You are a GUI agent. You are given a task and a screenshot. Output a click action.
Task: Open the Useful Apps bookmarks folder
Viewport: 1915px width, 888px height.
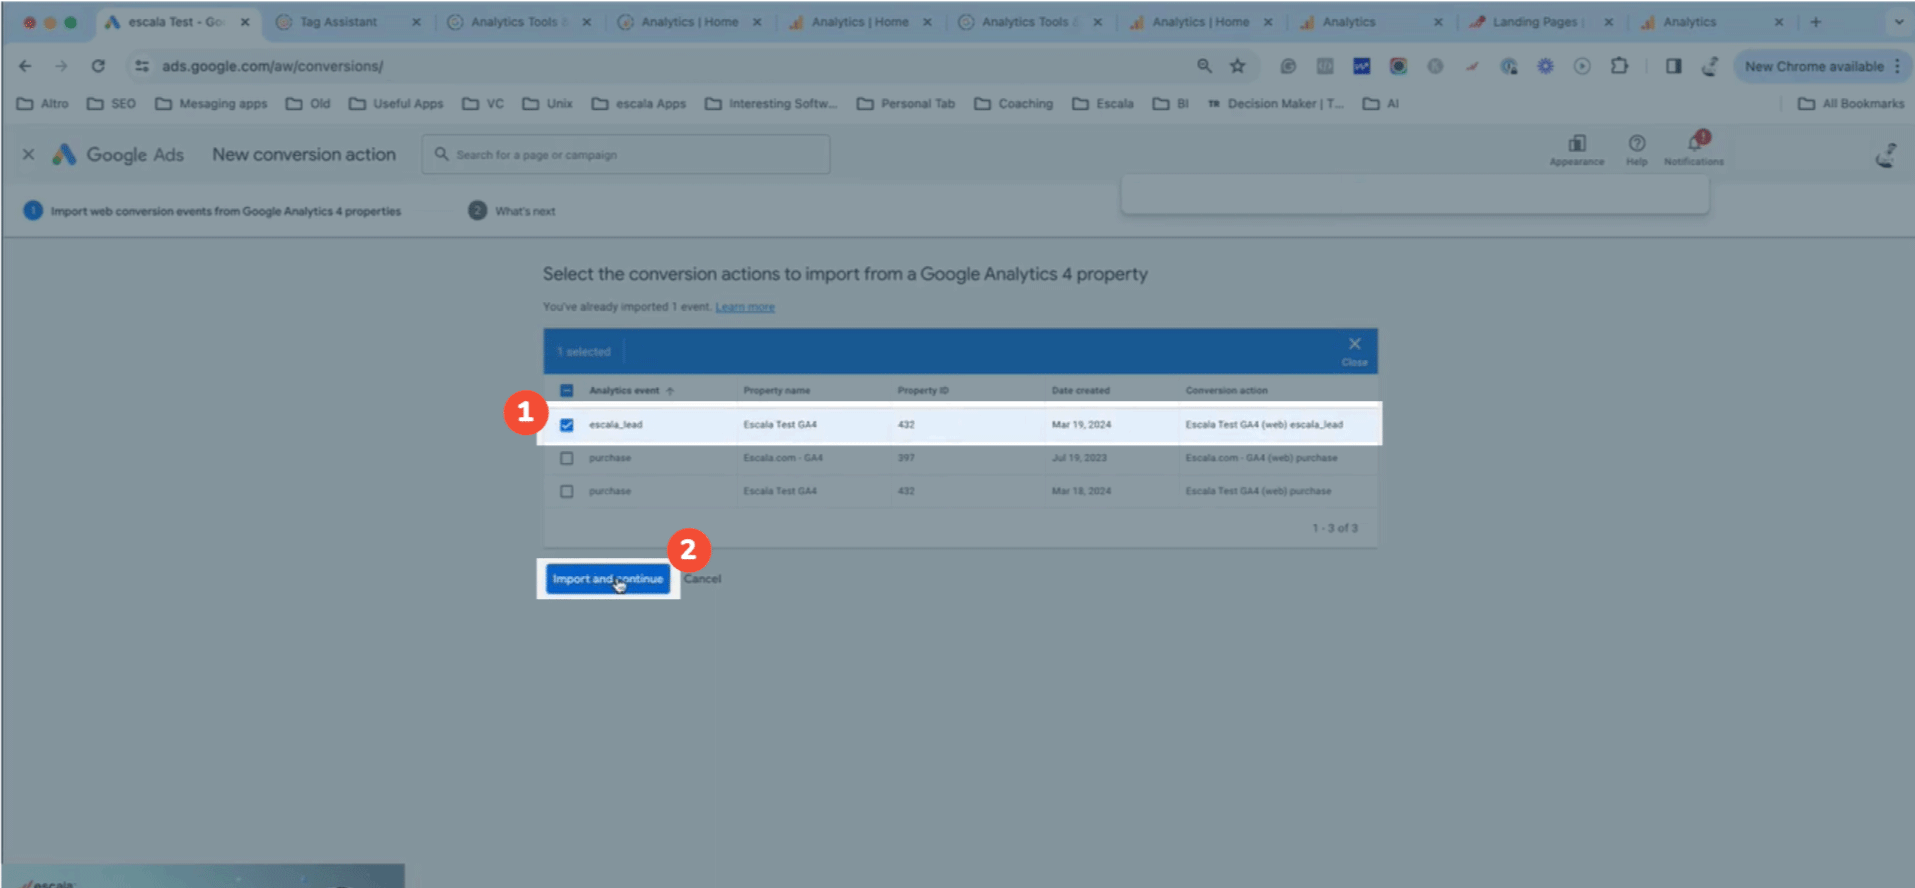point(396,103)
